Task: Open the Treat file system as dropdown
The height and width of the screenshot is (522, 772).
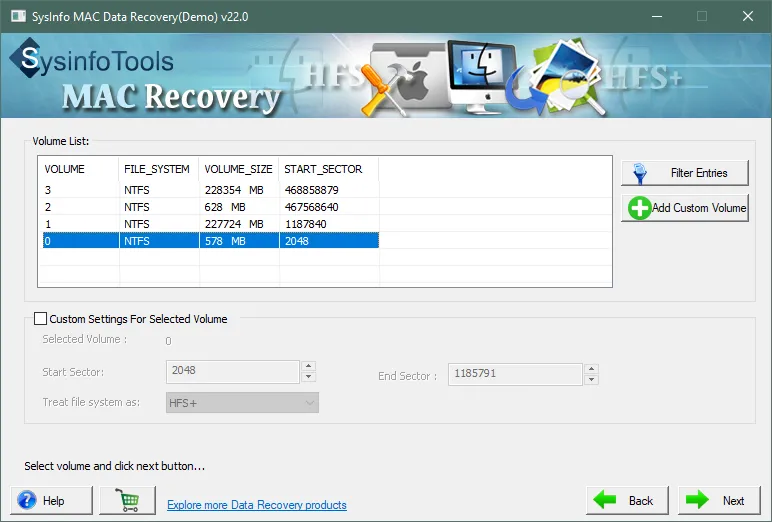Action: [242, 403]
